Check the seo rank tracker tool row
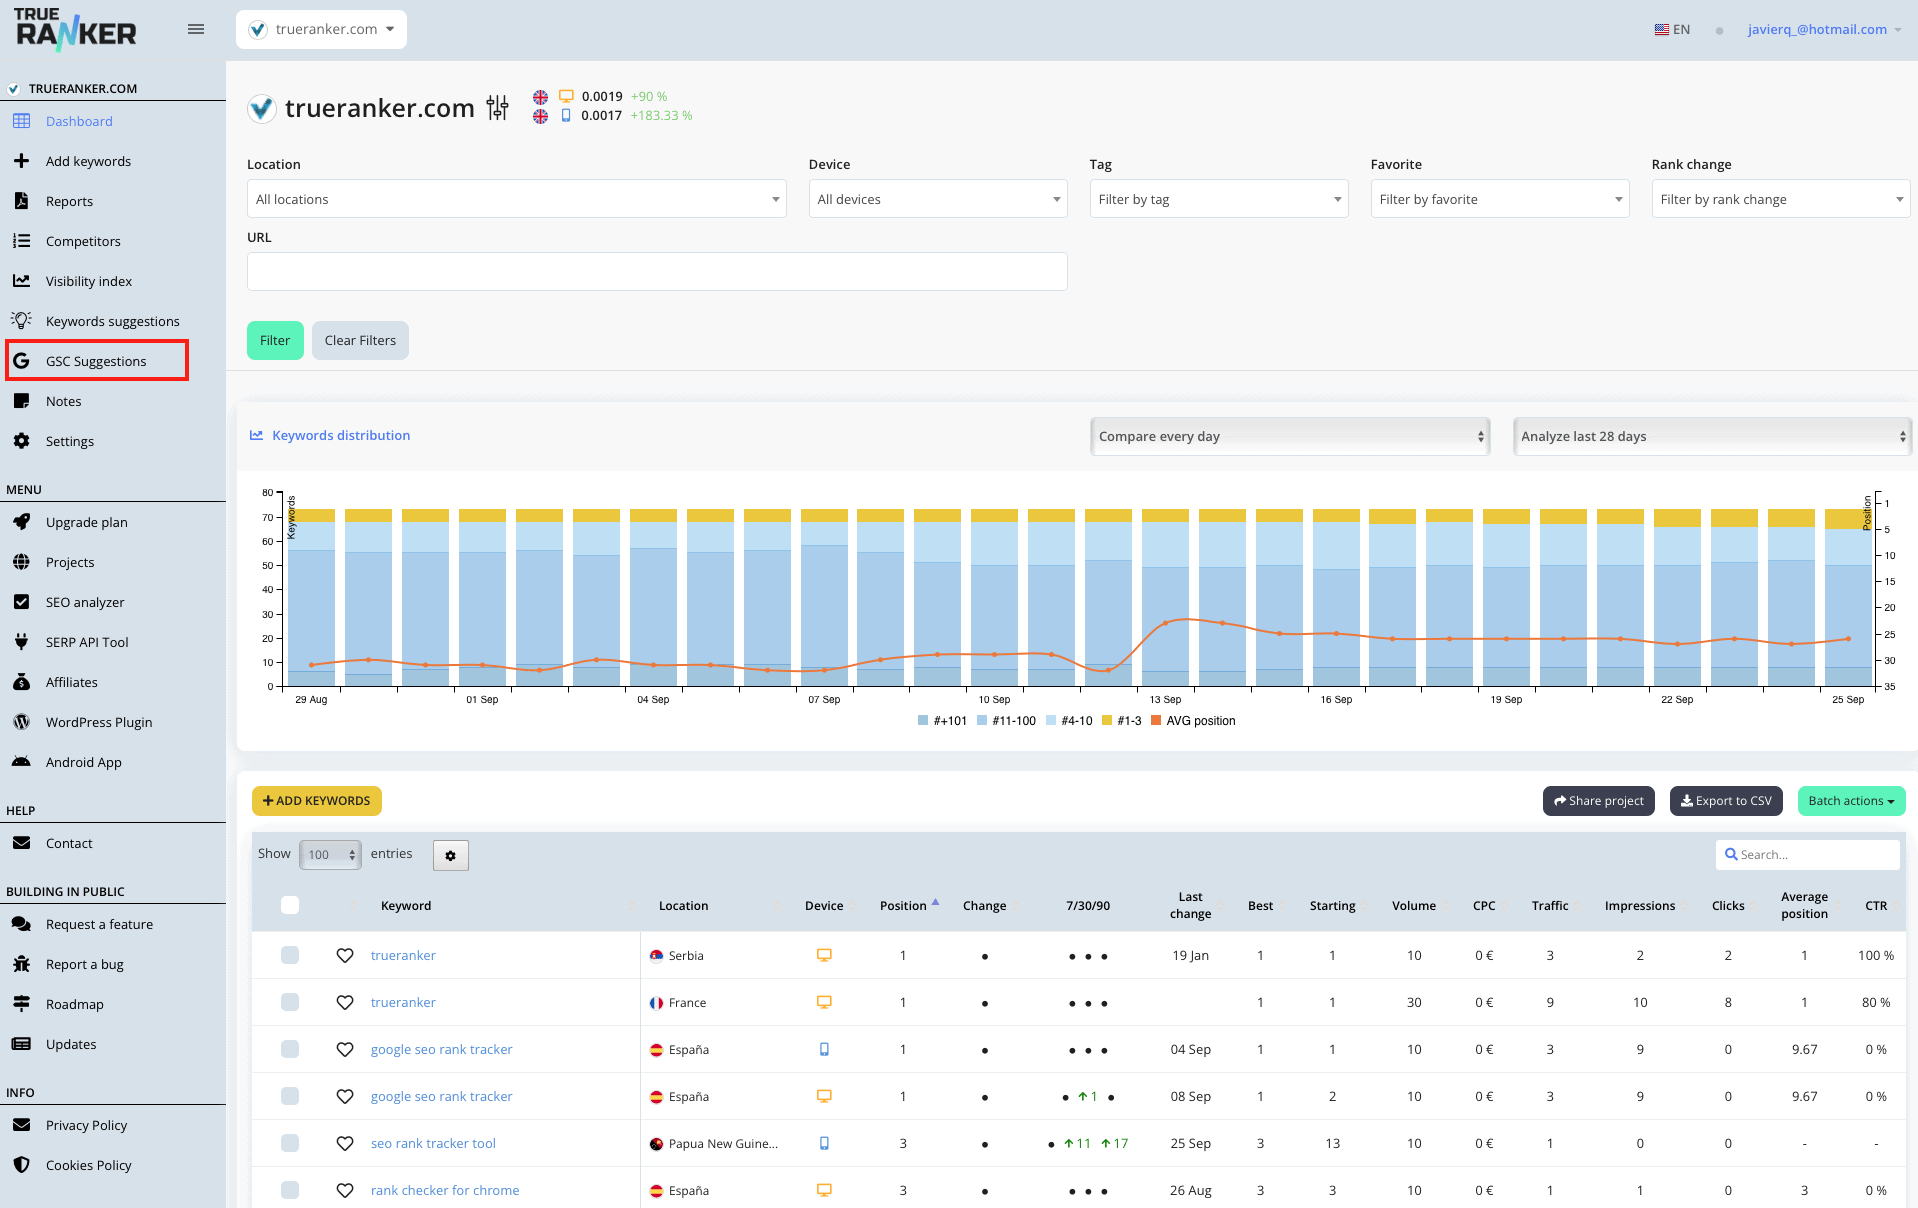This screenshot has width=1918, height=1208. (x=290, y=1143)
